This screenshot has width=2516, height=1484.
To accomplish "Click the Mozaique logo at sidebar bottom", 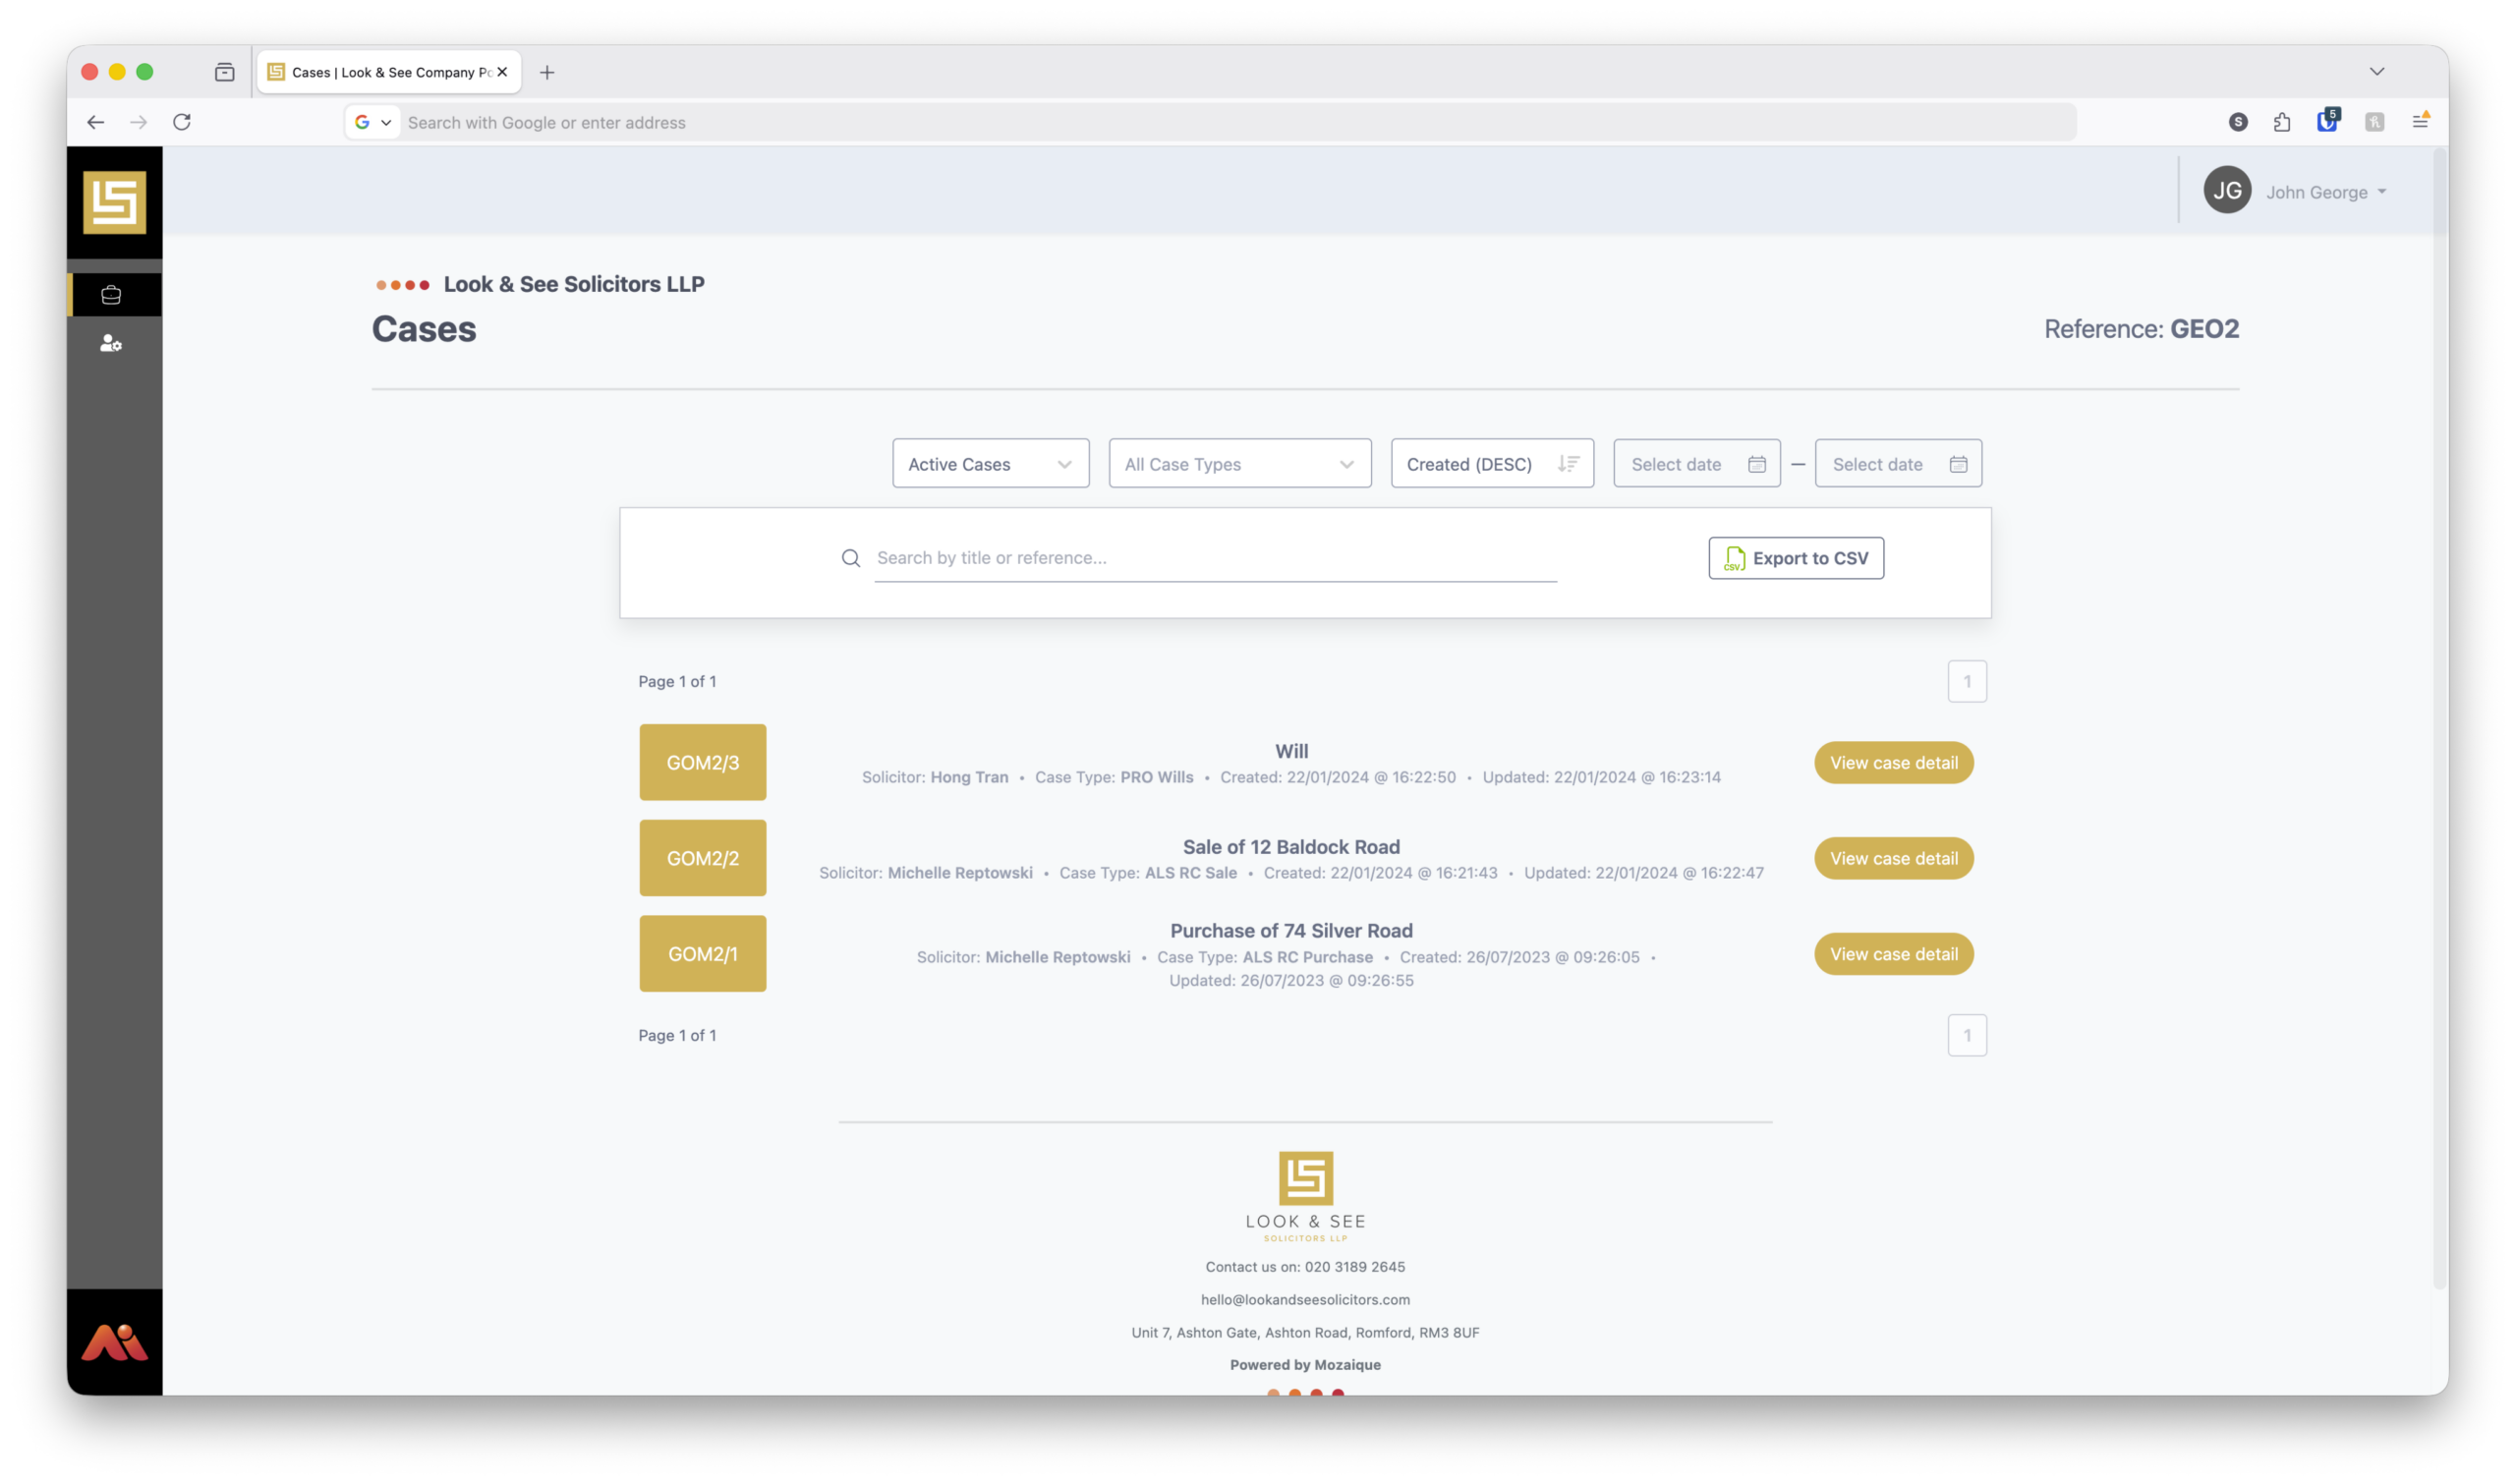I will [114, 1342].
